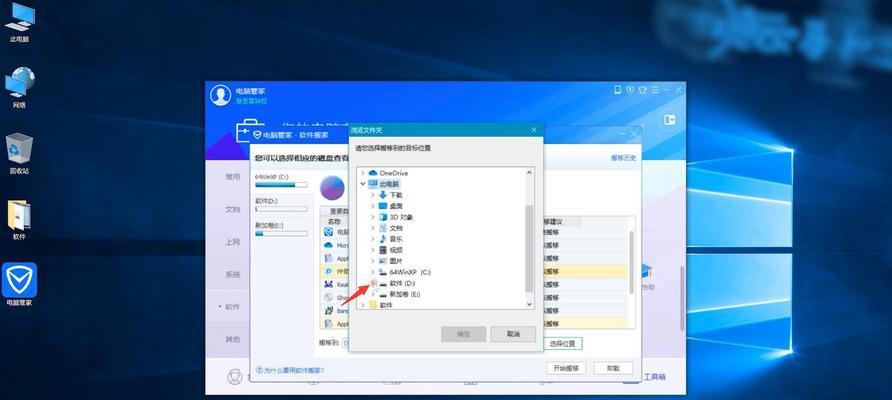The image size is (892, 400).
Task: Open 此电脑 desktop icon
Action: (x=19, y=22)
